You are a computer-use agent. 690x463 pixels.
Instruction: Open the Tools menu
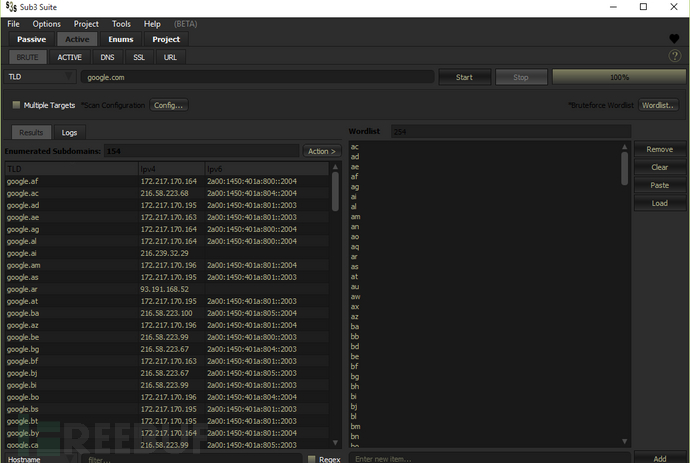point(121,24)
